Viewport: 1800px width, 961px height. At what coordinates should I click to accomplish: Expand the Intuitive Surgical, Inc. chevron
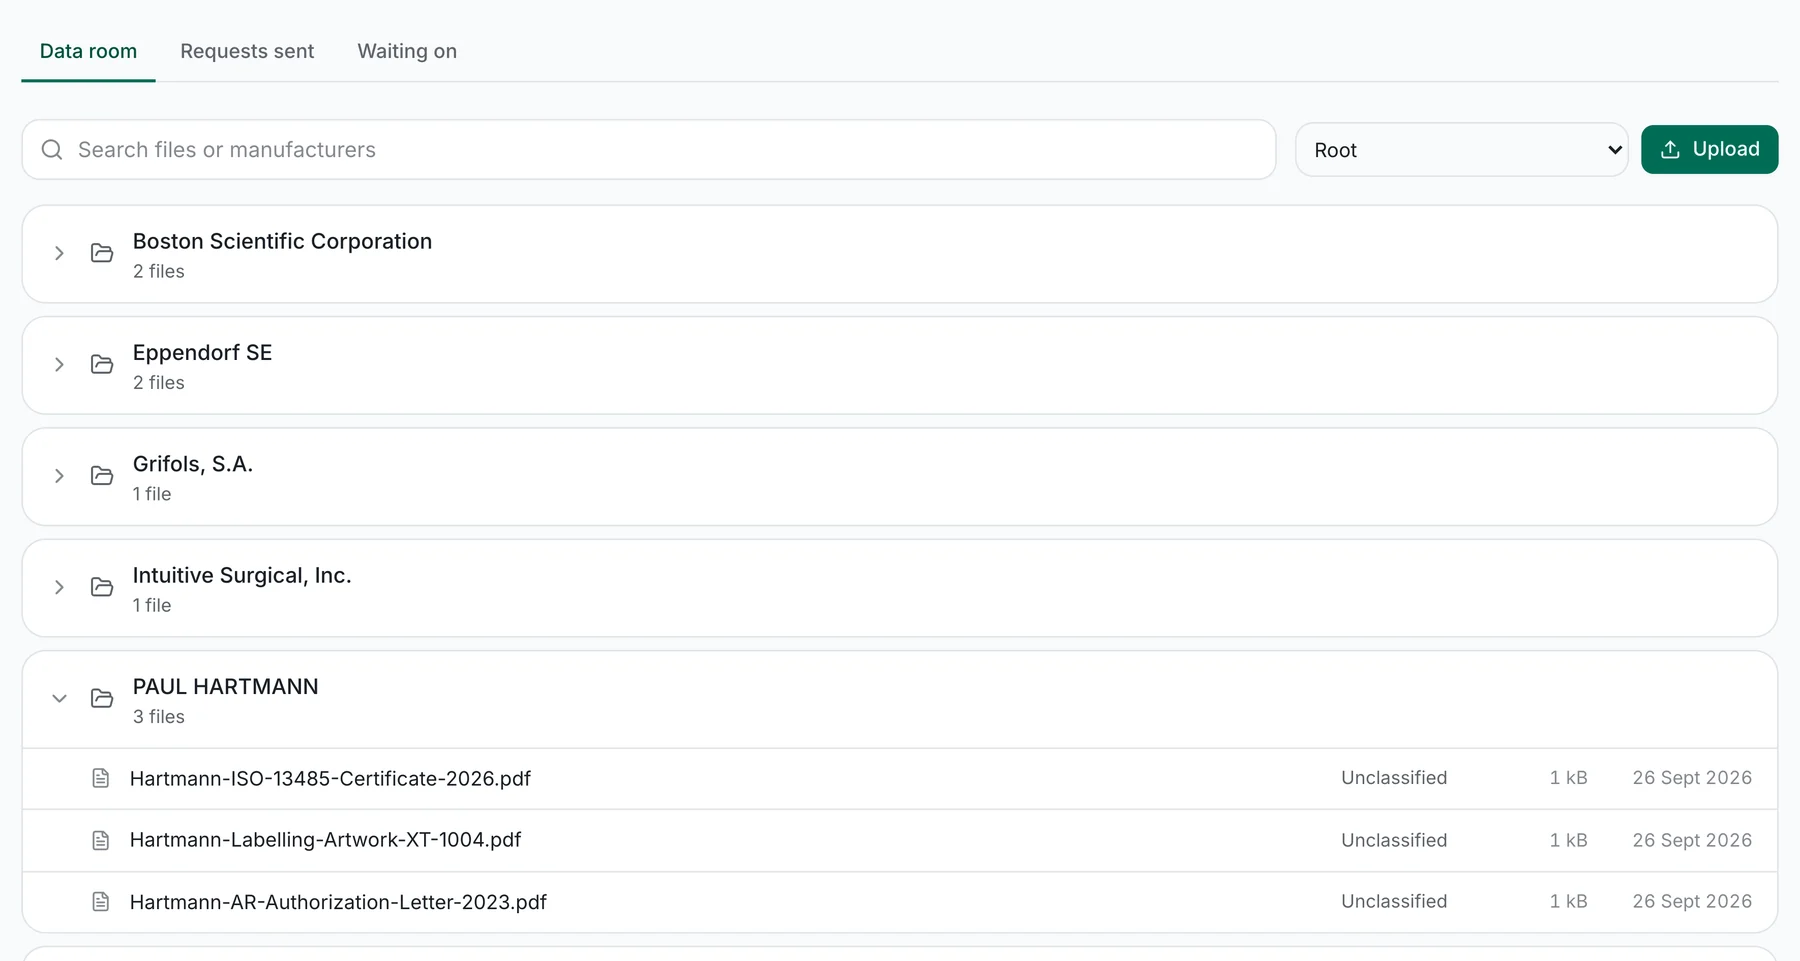(59, 587)
